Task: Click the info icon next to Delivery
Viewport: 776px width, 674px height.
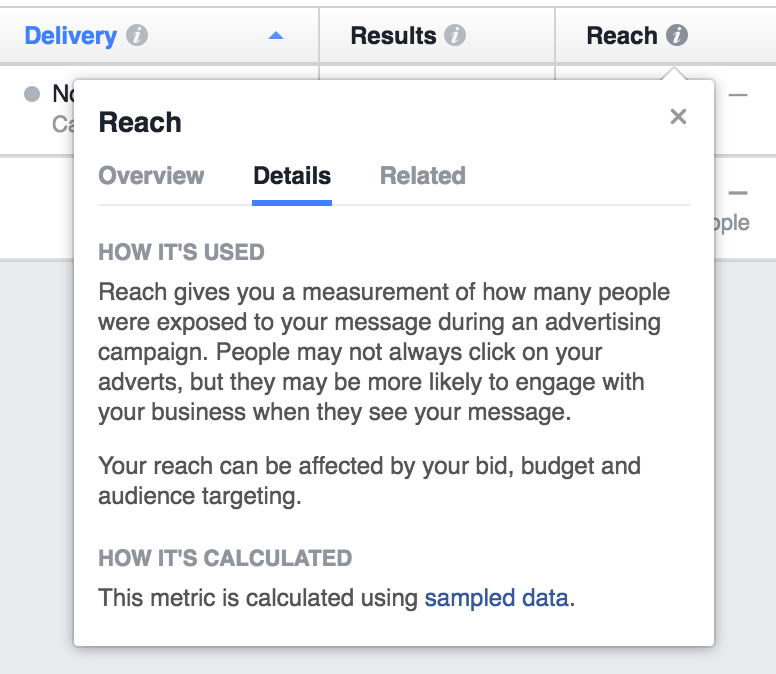Action: (x=138, y=36)
